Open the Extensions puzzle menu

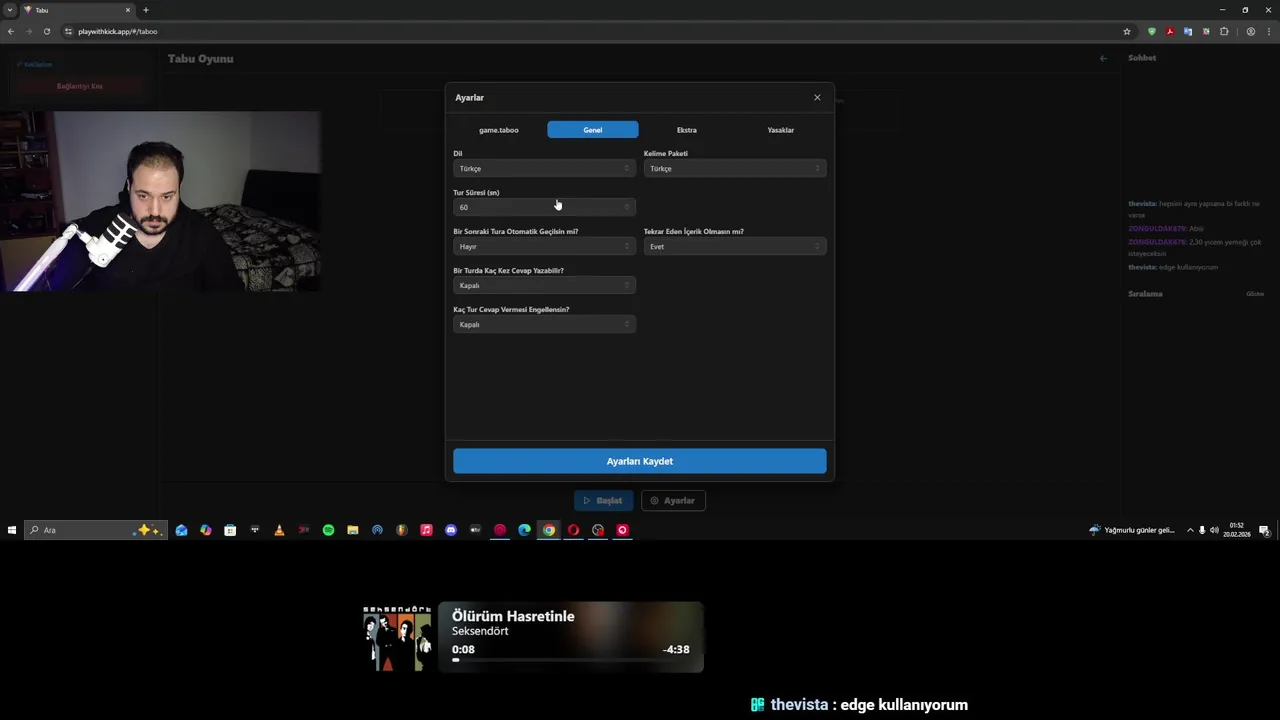[1224, 31]
